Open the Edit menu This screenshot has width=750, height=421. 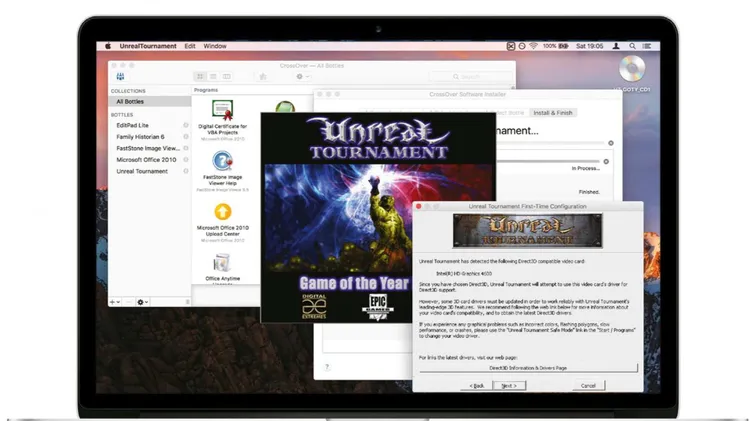pyautogui.click(x=190, y=46)
